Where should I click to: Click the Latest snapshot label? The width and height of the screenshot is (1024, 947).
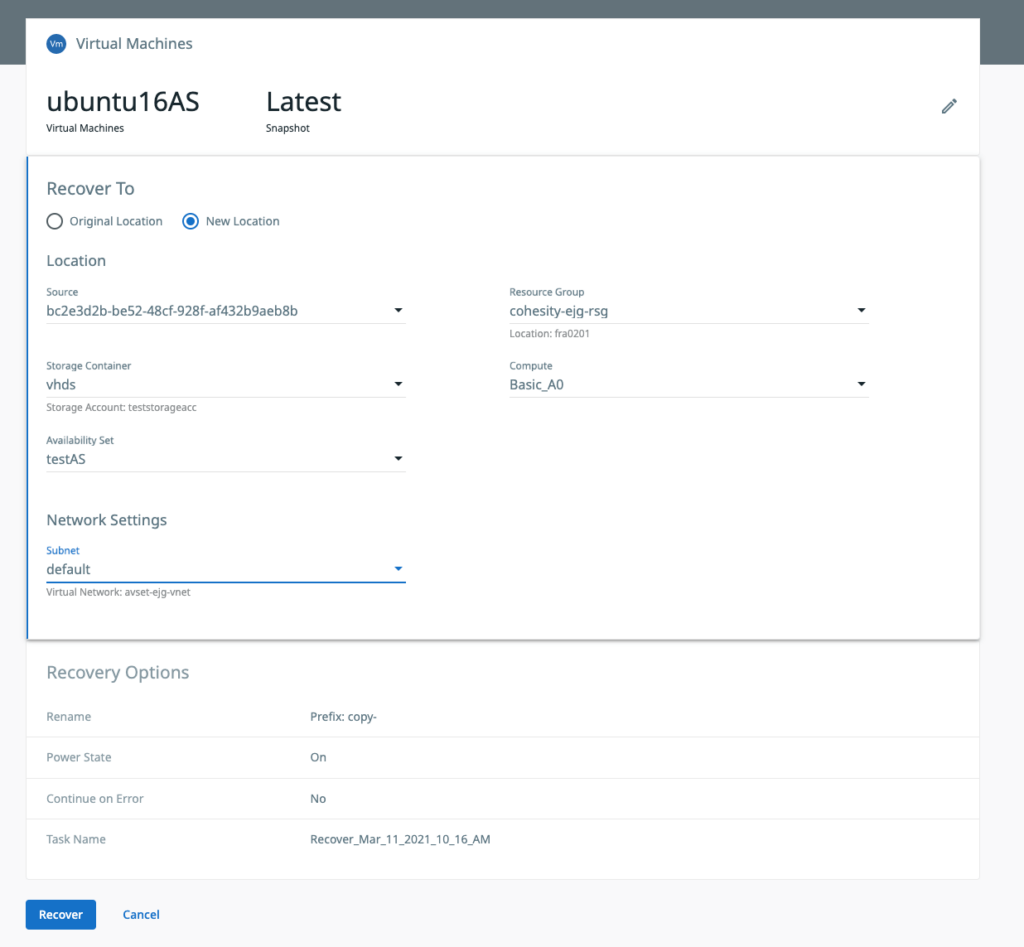(x=304, y=102)
